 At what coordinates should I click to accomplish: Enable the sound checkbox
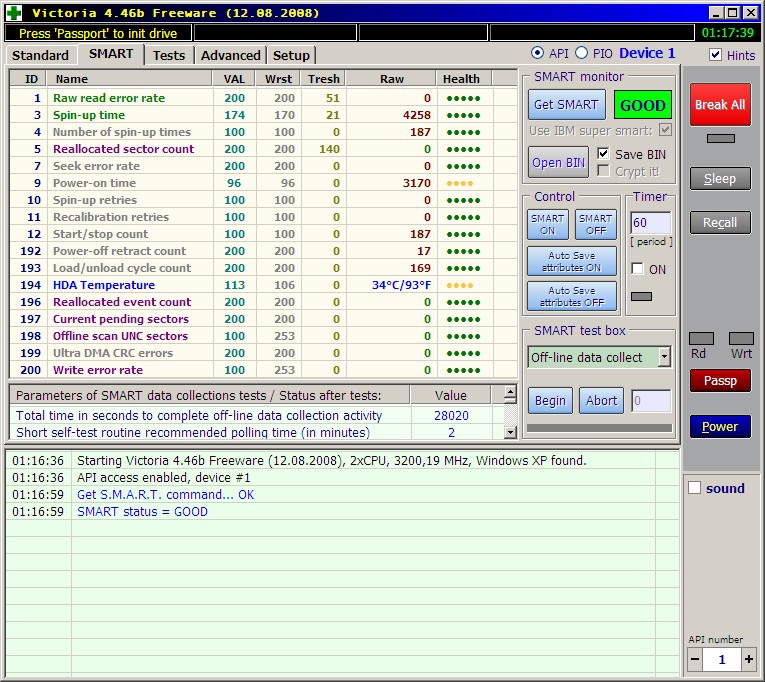pos(695,488)
